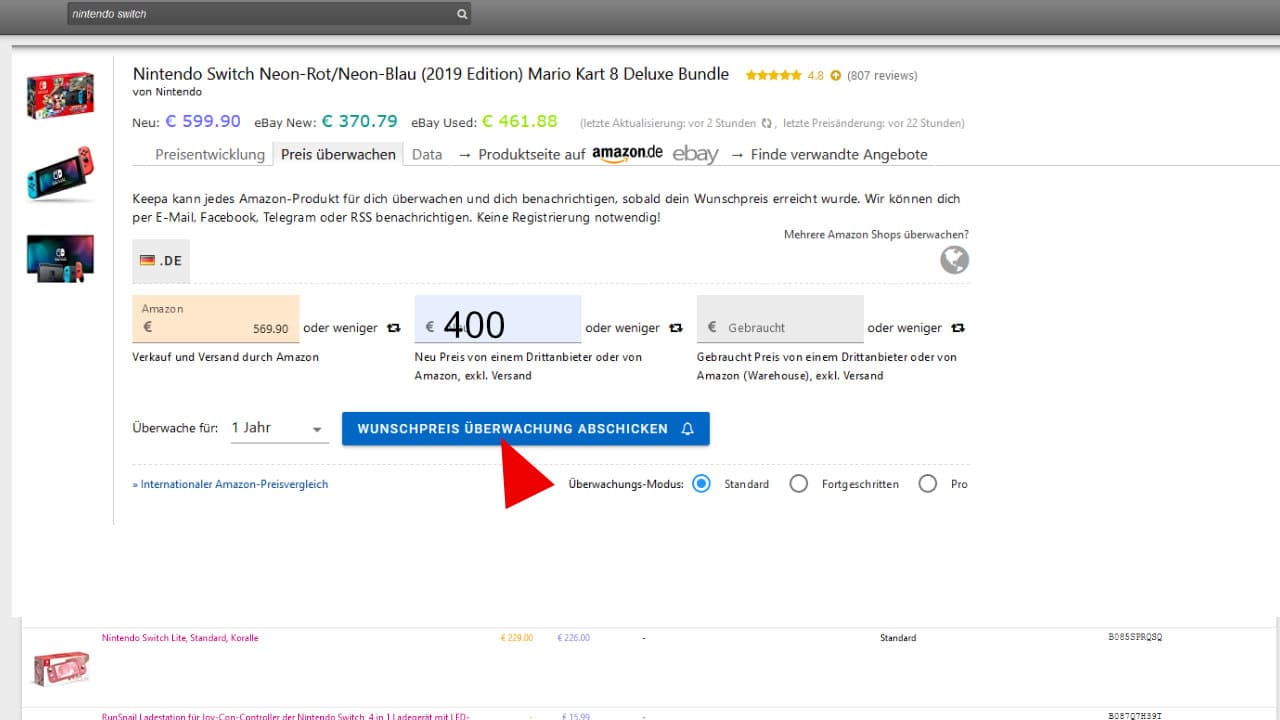
Task: Open the amazon.de product page logo
Action: click(627, 154)
